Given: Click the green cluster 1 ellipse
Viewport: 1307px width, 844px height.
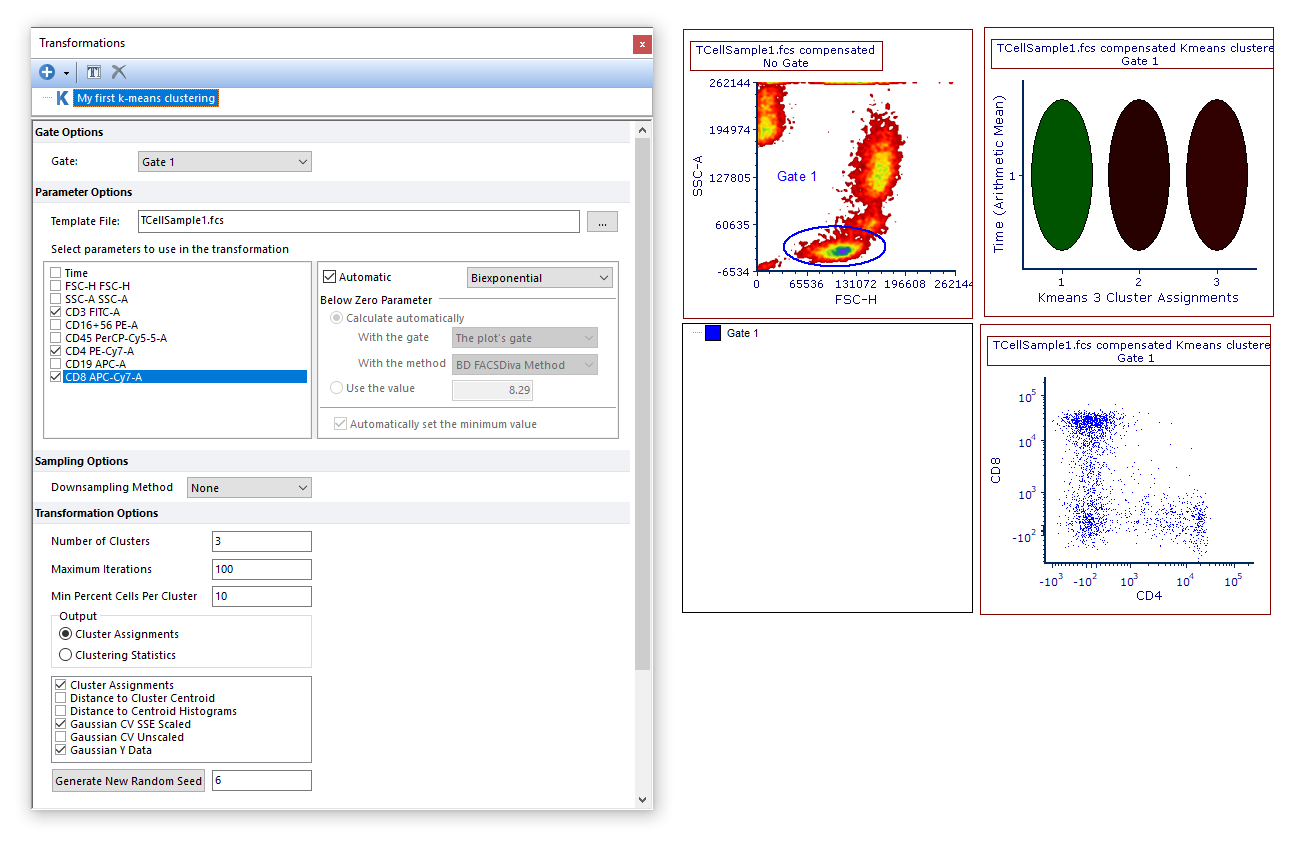Looking at the screenshot, I should coord(1062,175).
